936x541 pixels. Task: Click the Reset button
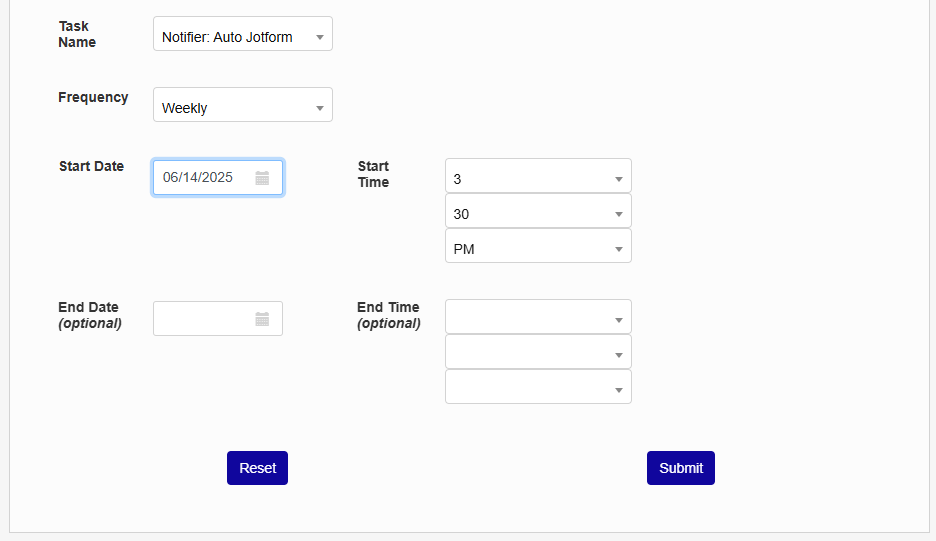257,468
